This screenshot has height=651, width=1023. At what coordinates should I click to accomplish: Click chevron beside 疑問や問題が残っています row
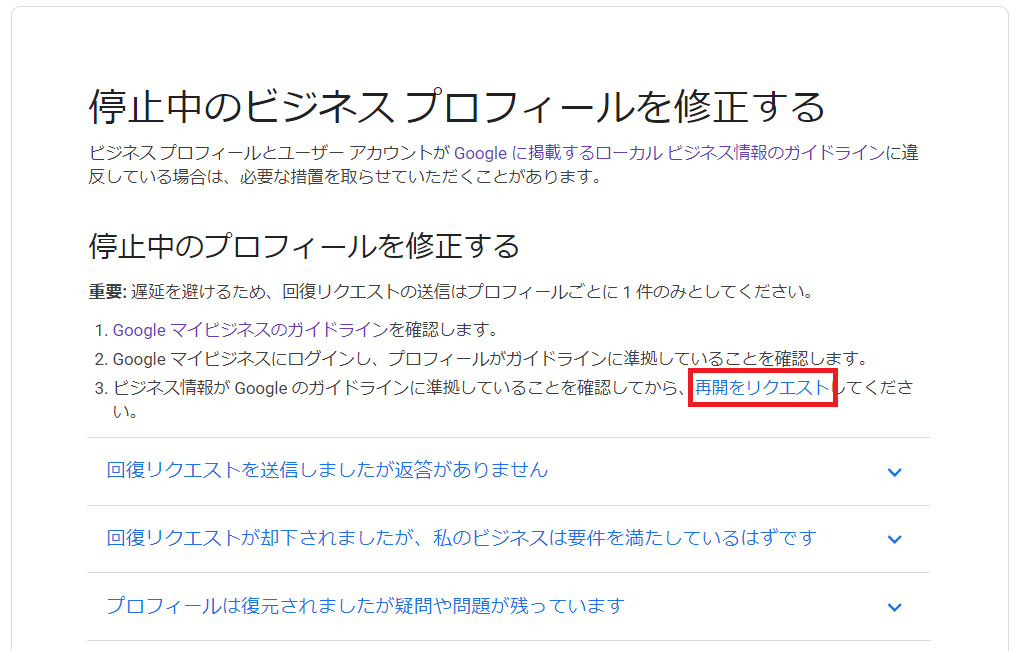(x=894, y=607)
